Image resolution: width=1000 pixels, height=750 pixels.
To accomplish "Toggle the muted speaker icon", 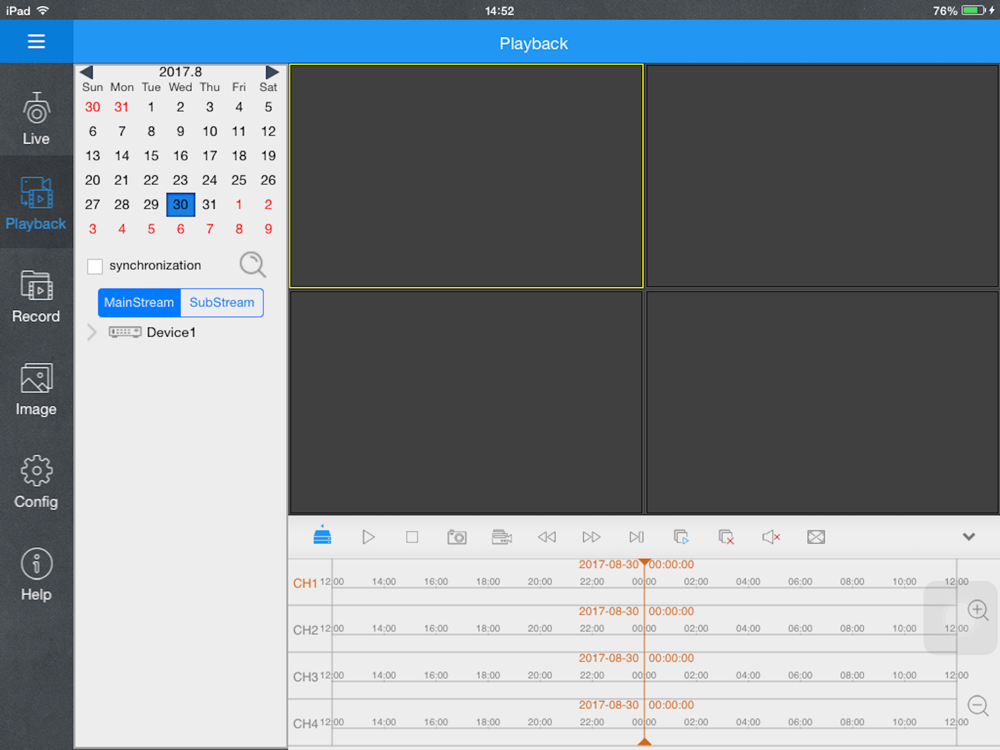I will (771, 537).
